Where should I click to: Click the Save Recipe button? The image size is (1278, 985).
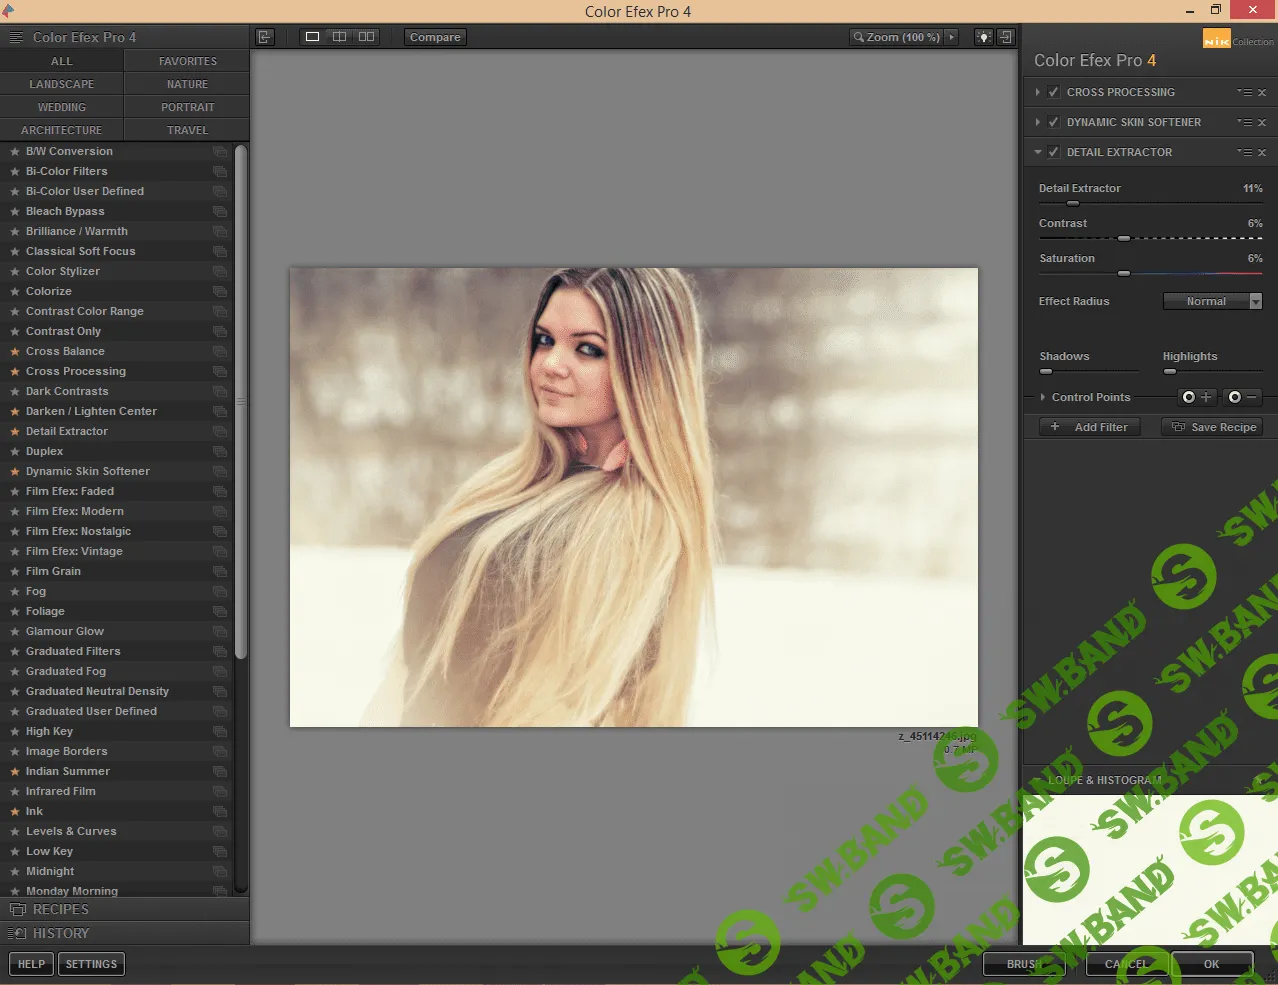point(1211,427)
